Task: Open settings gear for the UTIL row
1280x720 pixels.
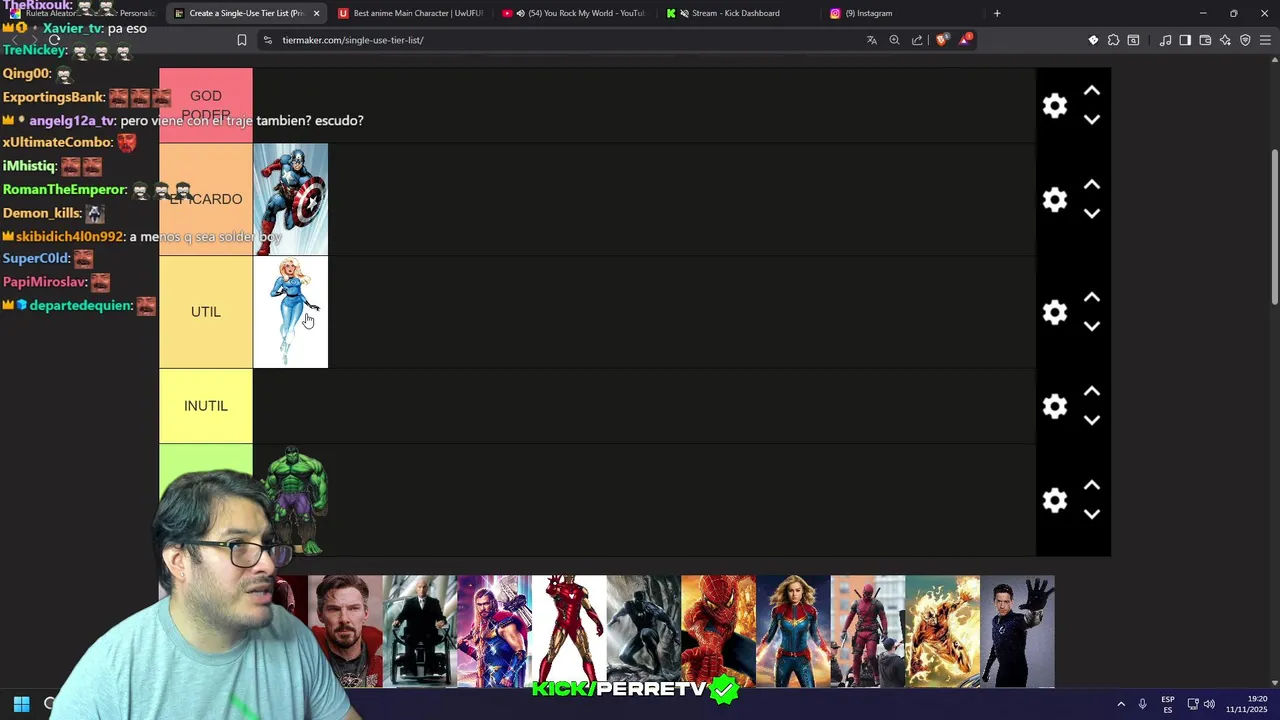Action: (1055, 312)
